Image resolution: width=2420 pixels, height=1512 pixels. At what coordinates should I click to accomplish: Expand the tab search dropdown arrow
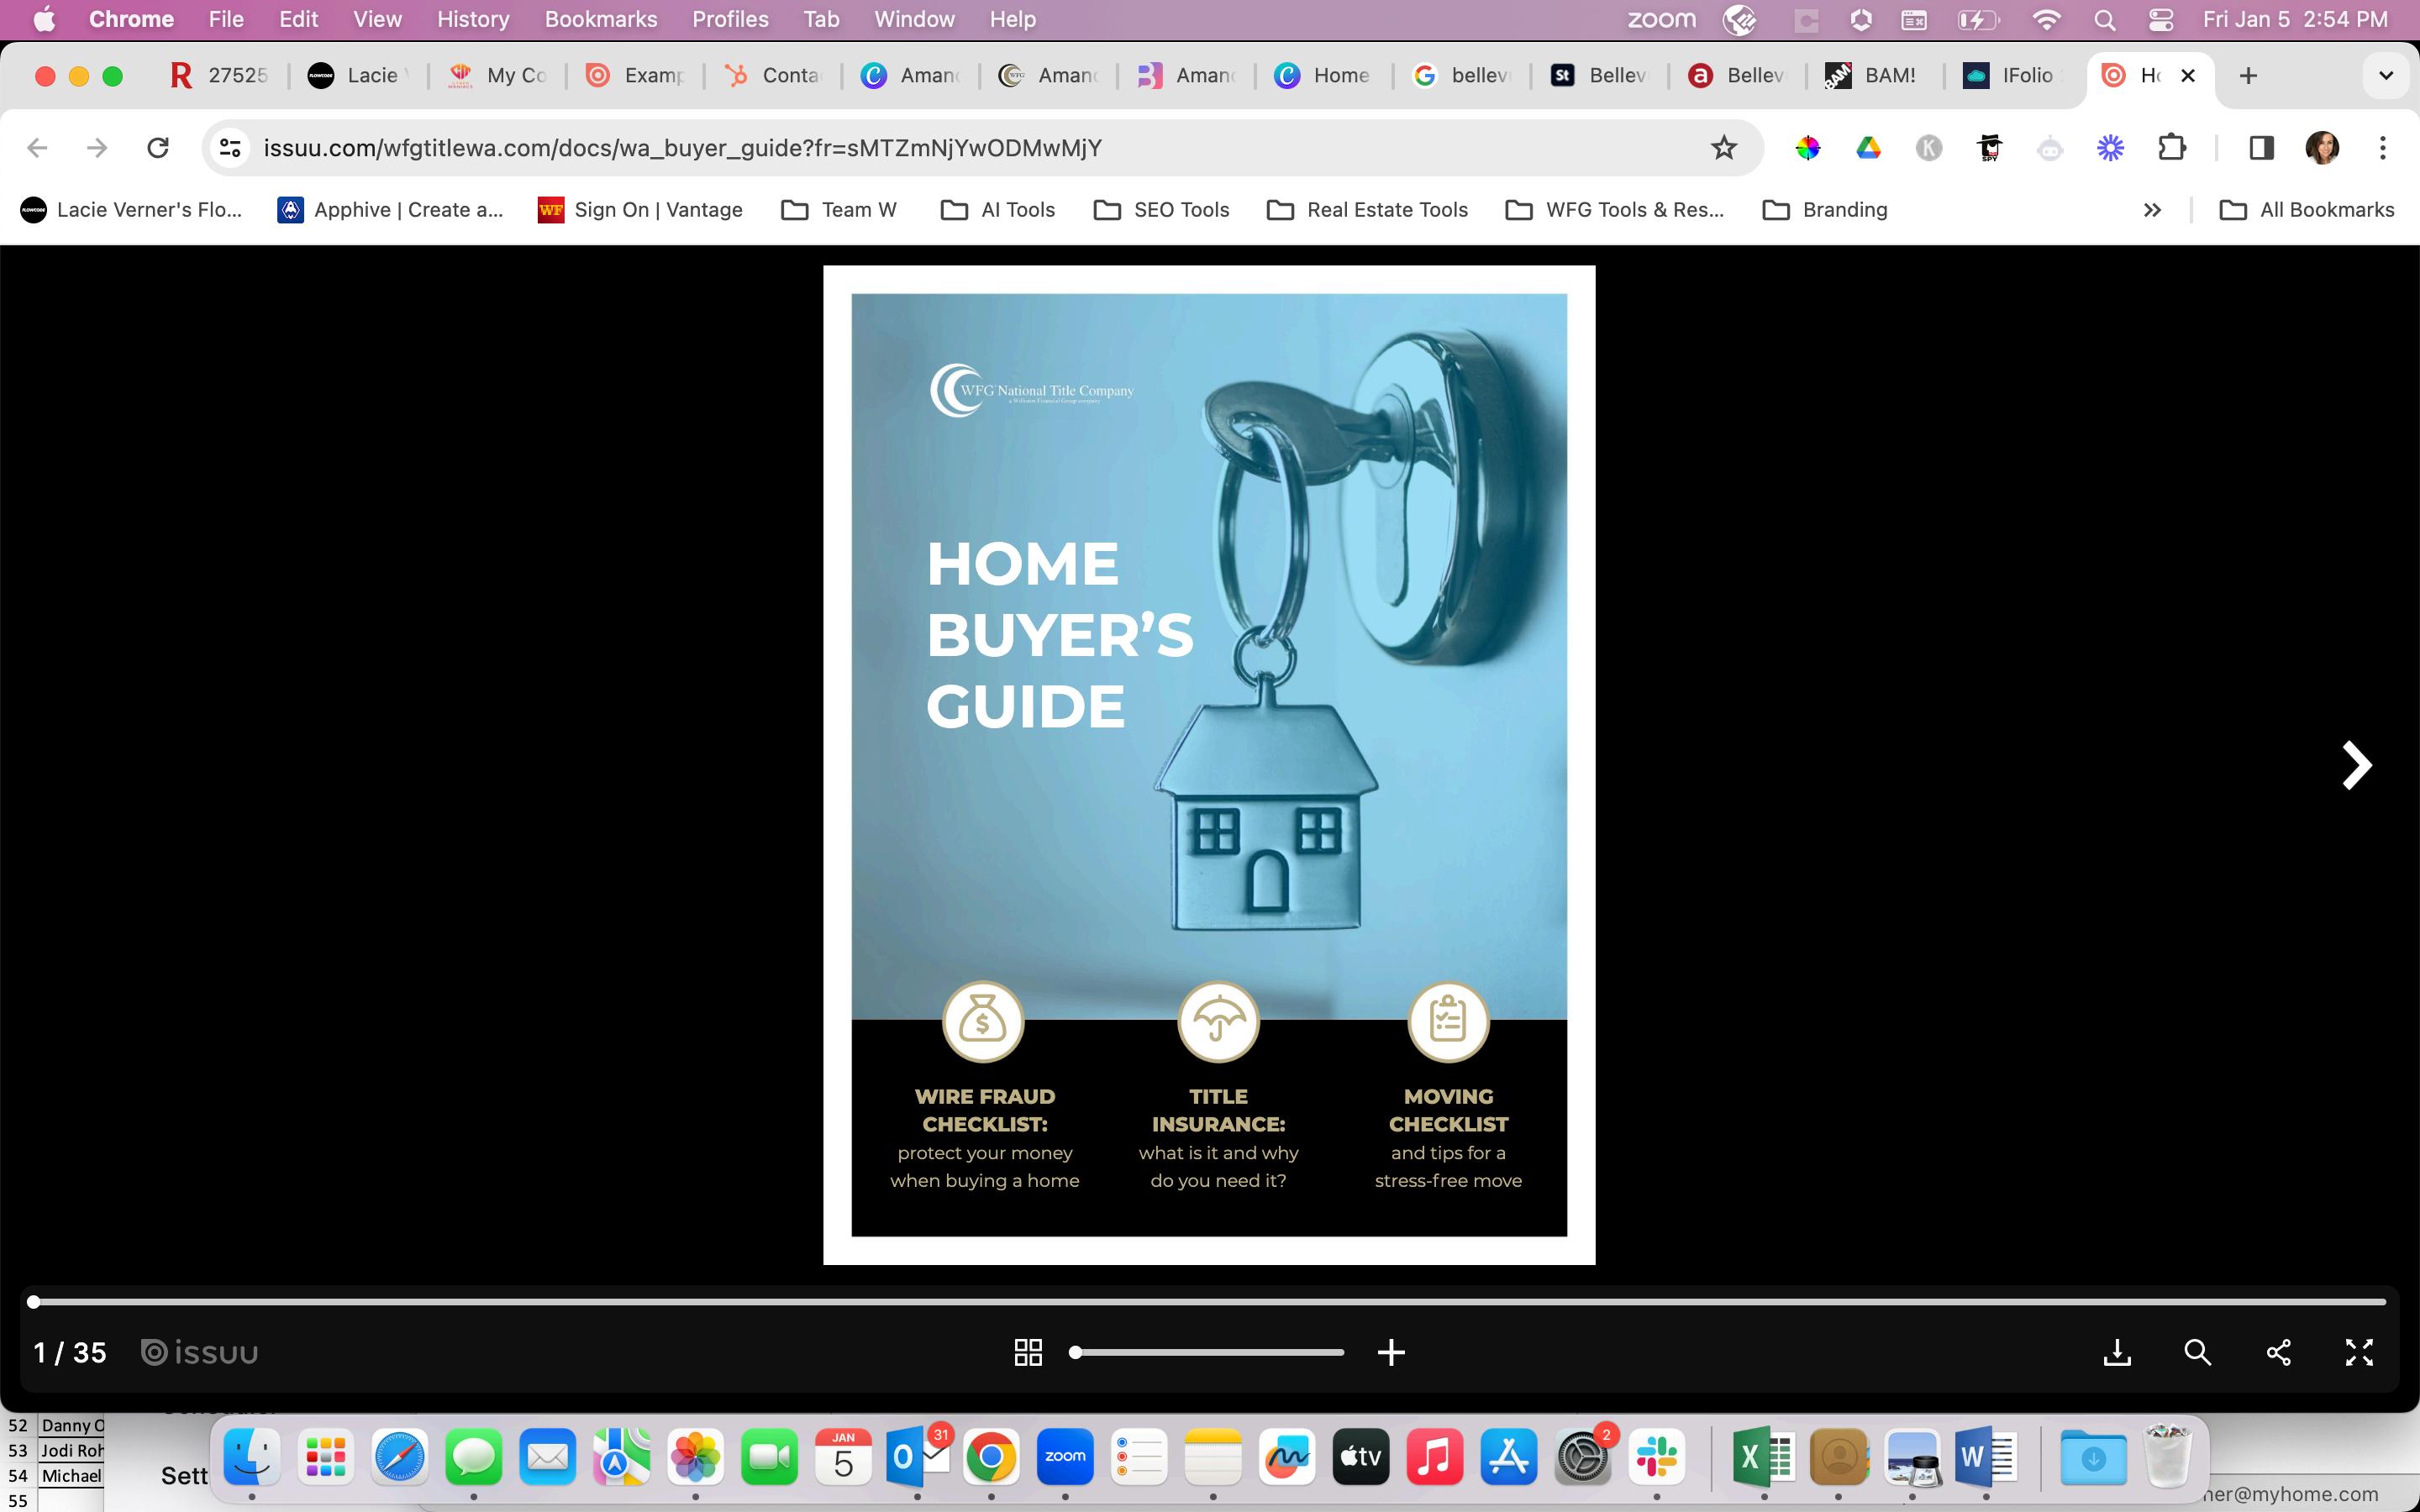click(x=2385, y=76)
